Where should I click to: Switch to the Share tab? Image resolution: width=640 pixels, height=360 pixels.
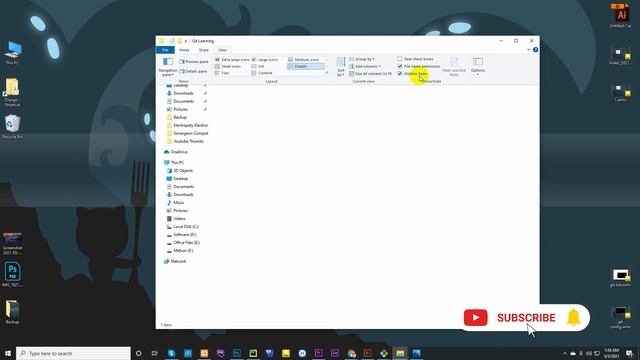tap(204, 50)
